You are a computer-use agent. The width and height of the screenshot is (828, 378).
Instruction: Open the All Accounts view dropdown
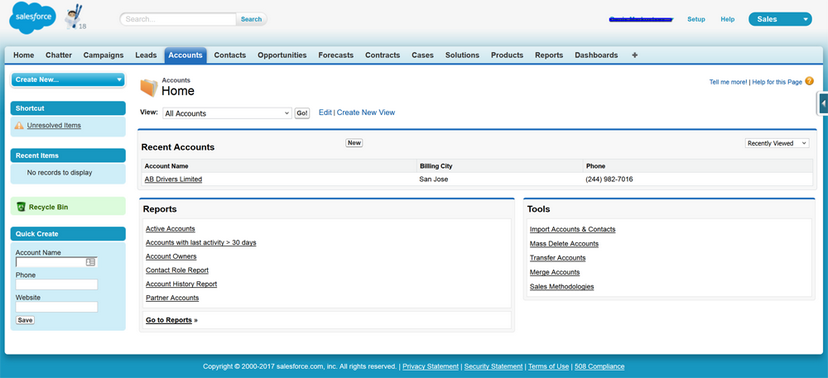pos(227,114)
